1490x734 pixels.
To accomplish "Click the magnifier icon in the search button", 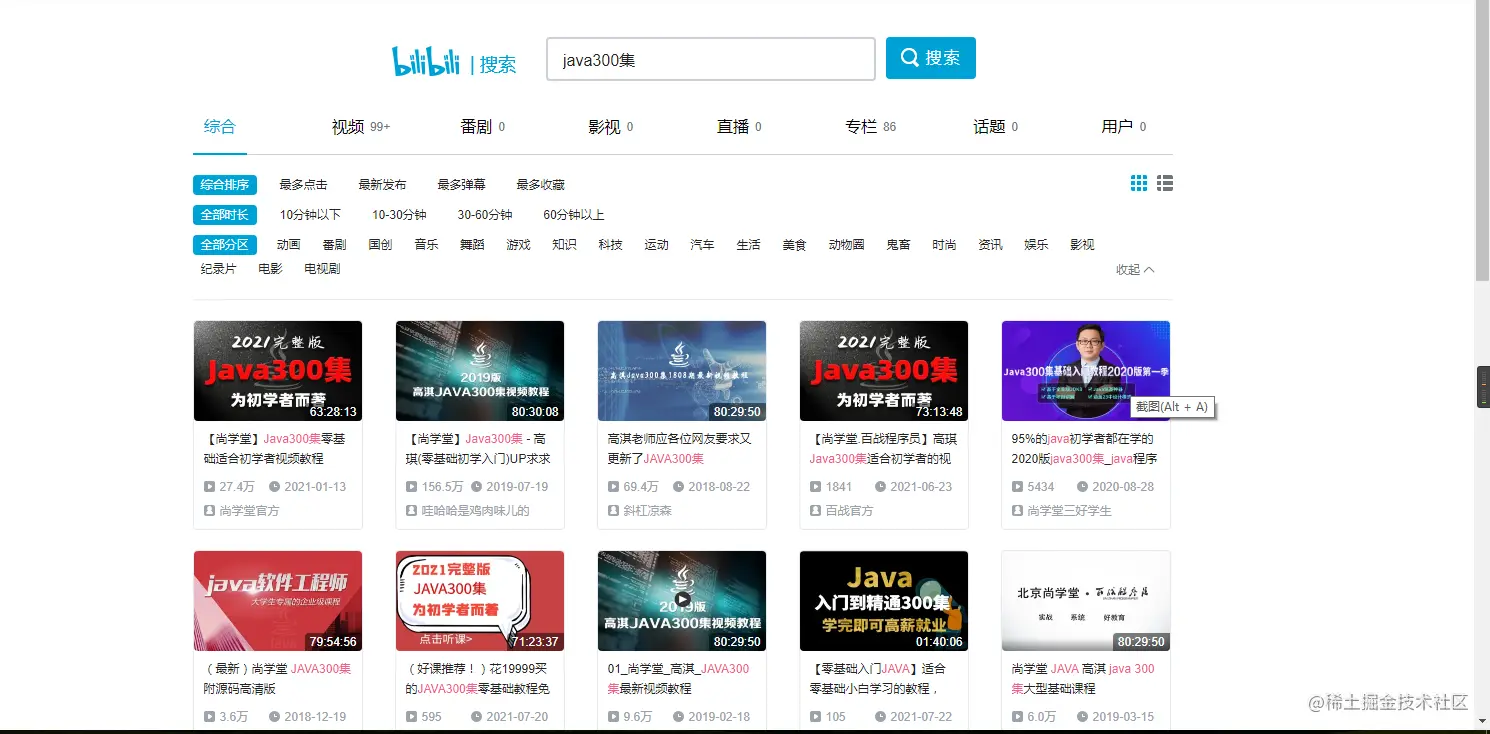I will [907, 58].
